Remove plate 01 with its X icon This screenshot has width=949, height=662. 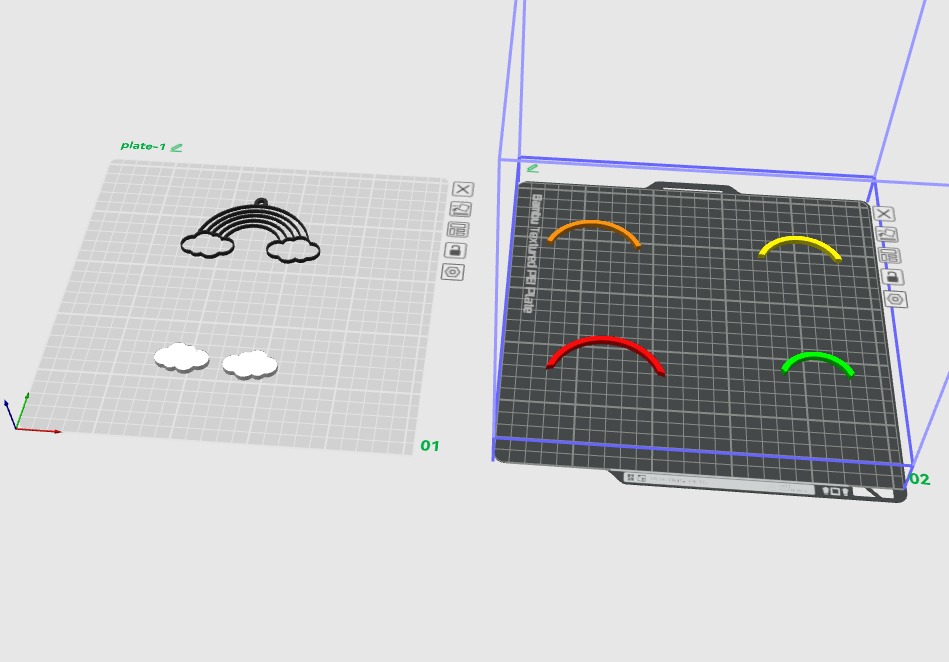(x=463, y=189)
